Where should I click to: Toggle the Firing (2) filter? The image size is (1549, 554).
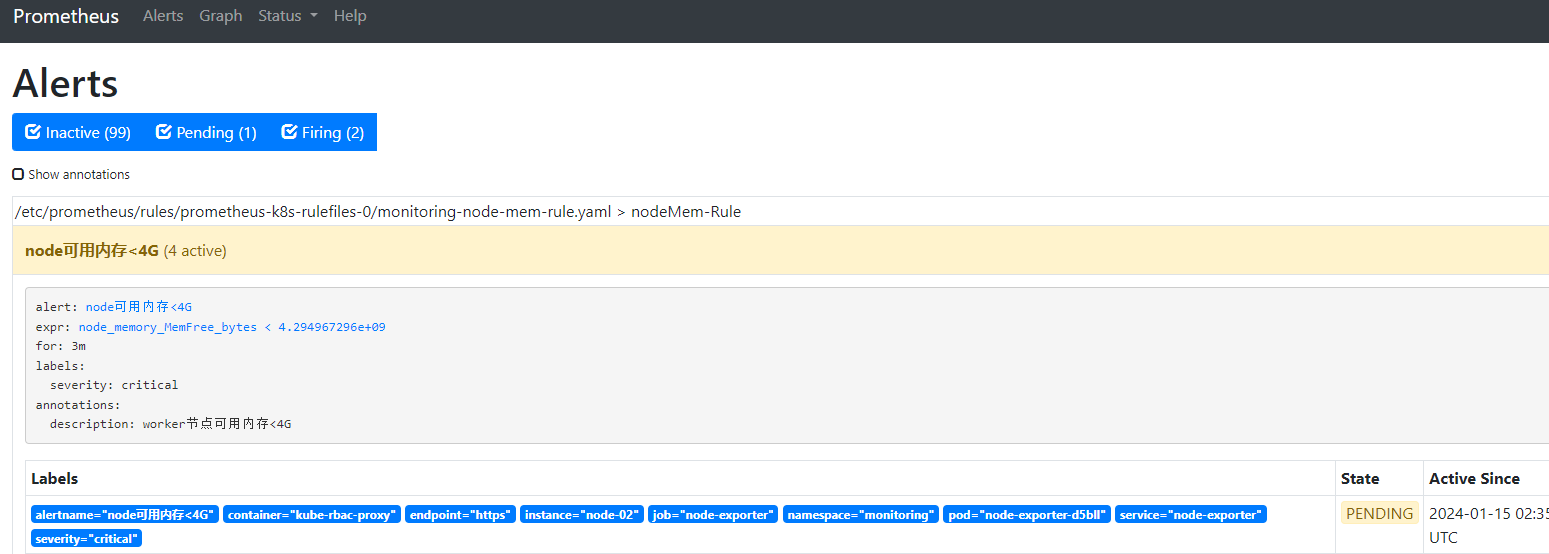click(323, 132)
